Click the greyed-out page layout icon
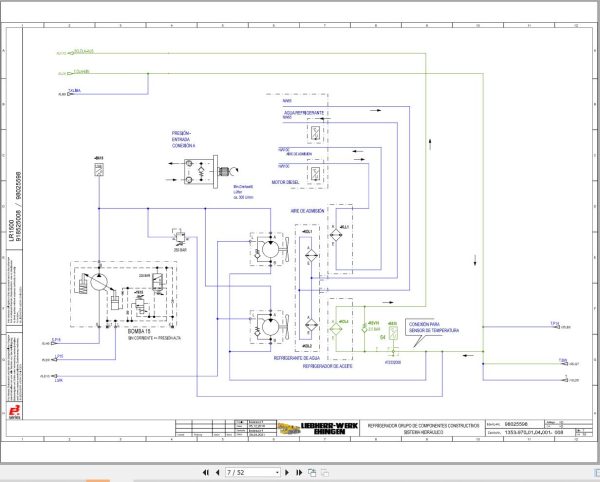The width and height of the screenshot is (600, 482). click(x=325, y=472)
